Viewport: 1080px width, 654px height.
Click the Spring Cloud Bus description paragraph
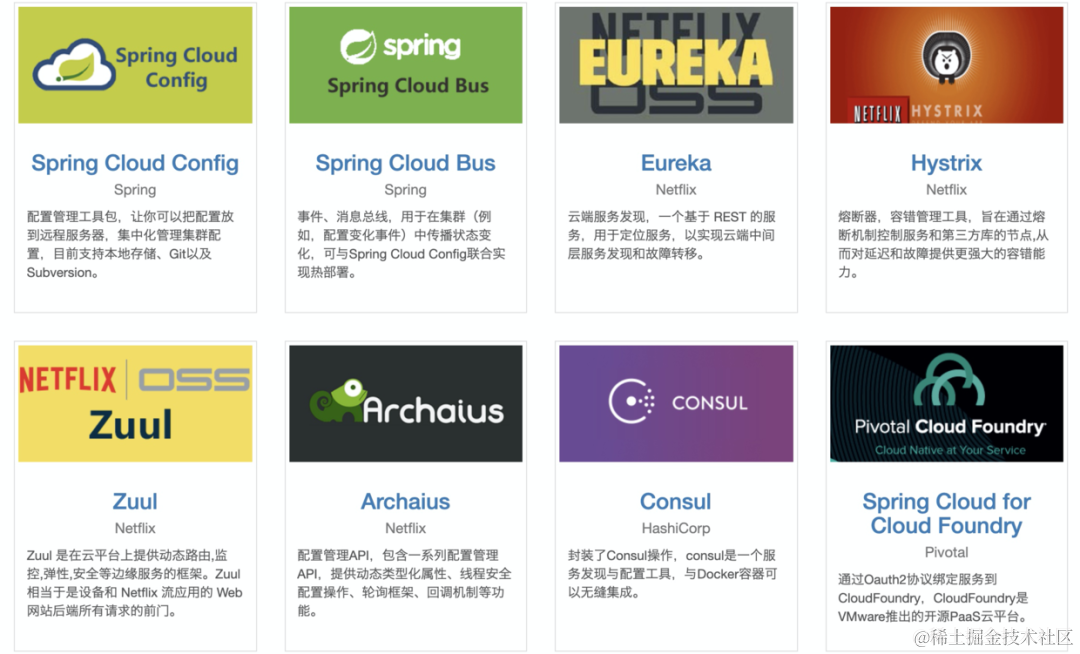[402, 244]
